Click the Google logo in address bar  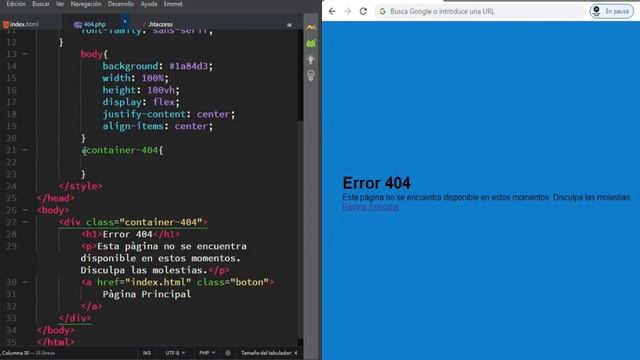click(x=382, y=11)
